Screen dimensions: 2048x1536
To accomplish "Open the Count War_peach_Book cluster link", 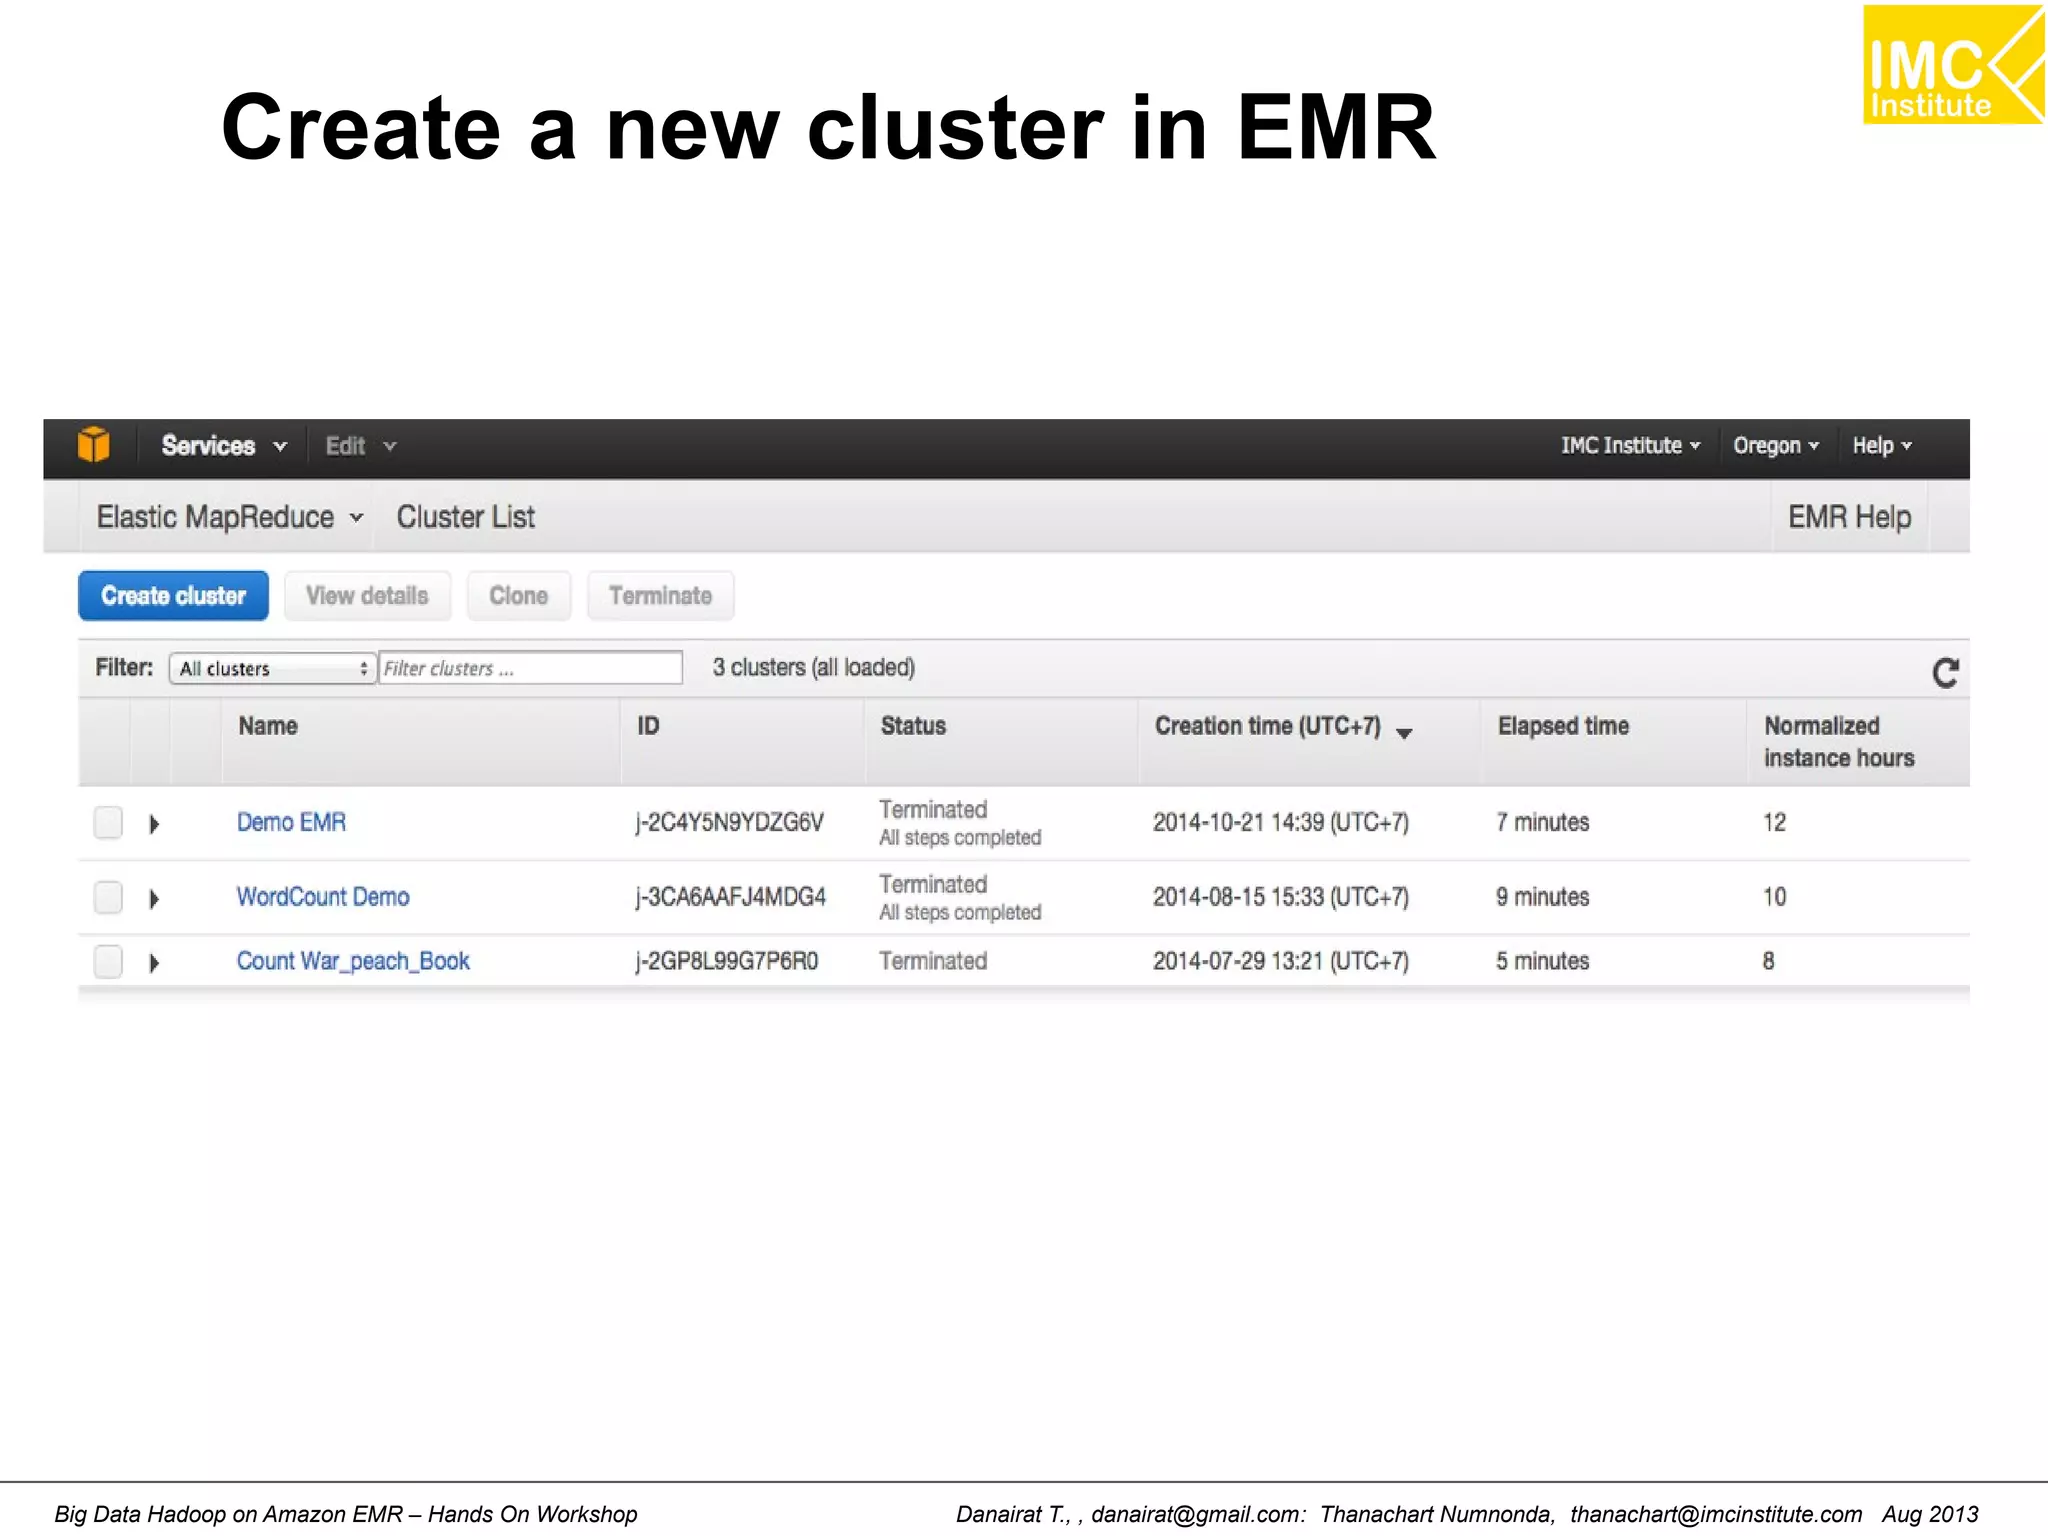I will click(x=353, y=961).
